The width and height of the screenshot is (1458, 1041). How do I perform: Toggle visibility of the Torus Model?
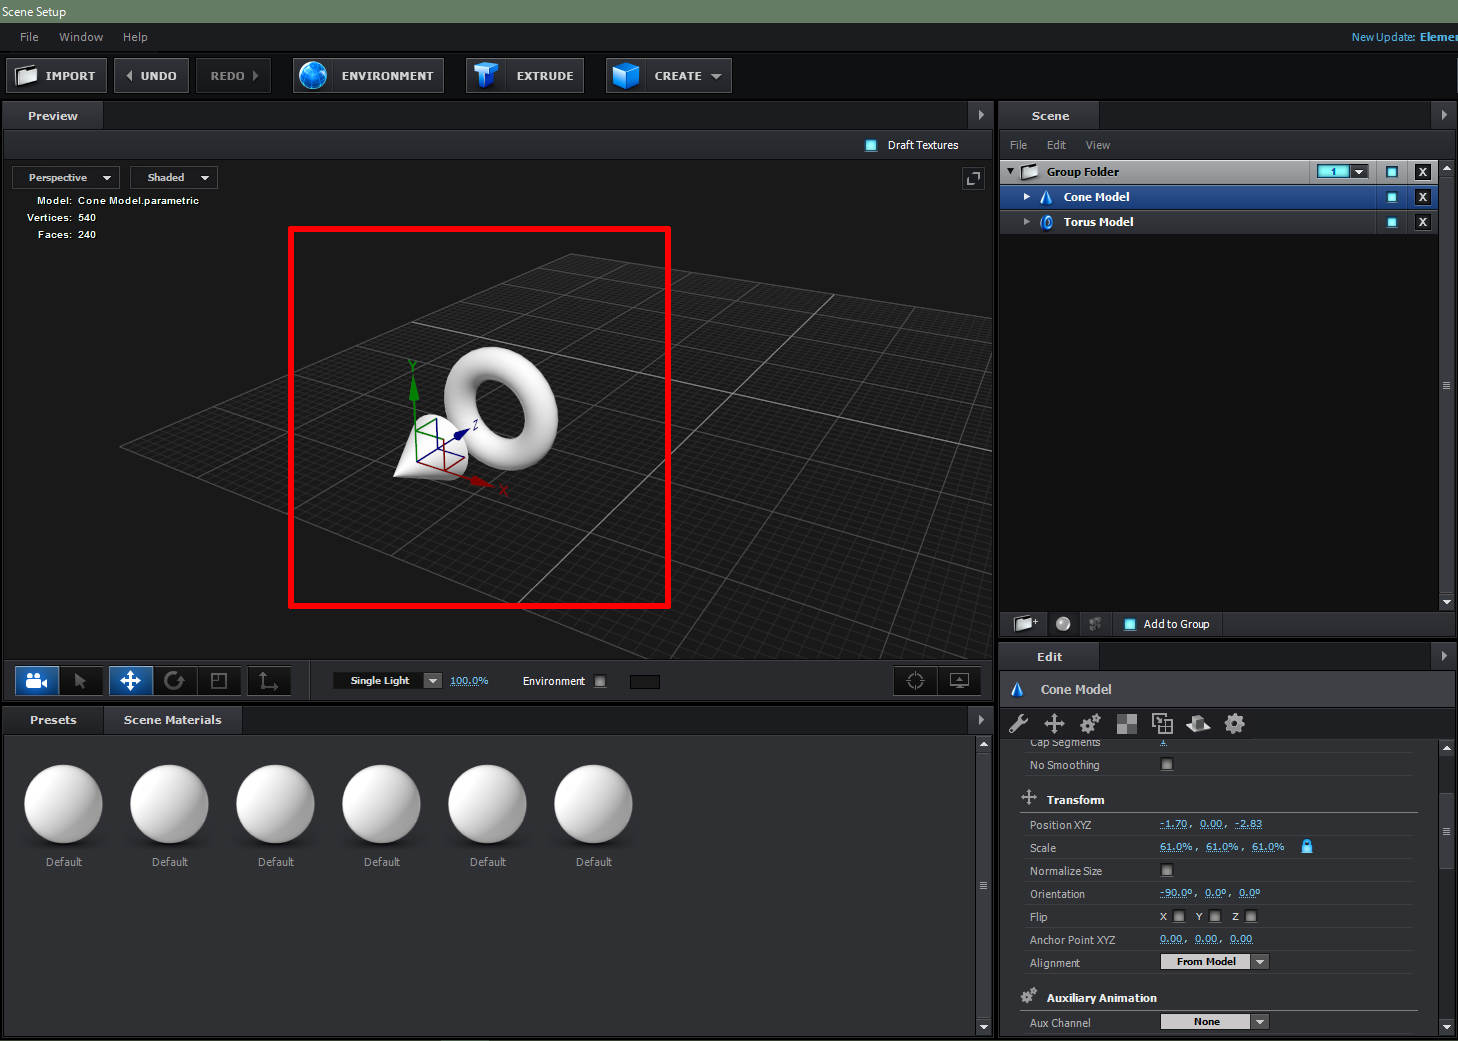[1391, 221]
